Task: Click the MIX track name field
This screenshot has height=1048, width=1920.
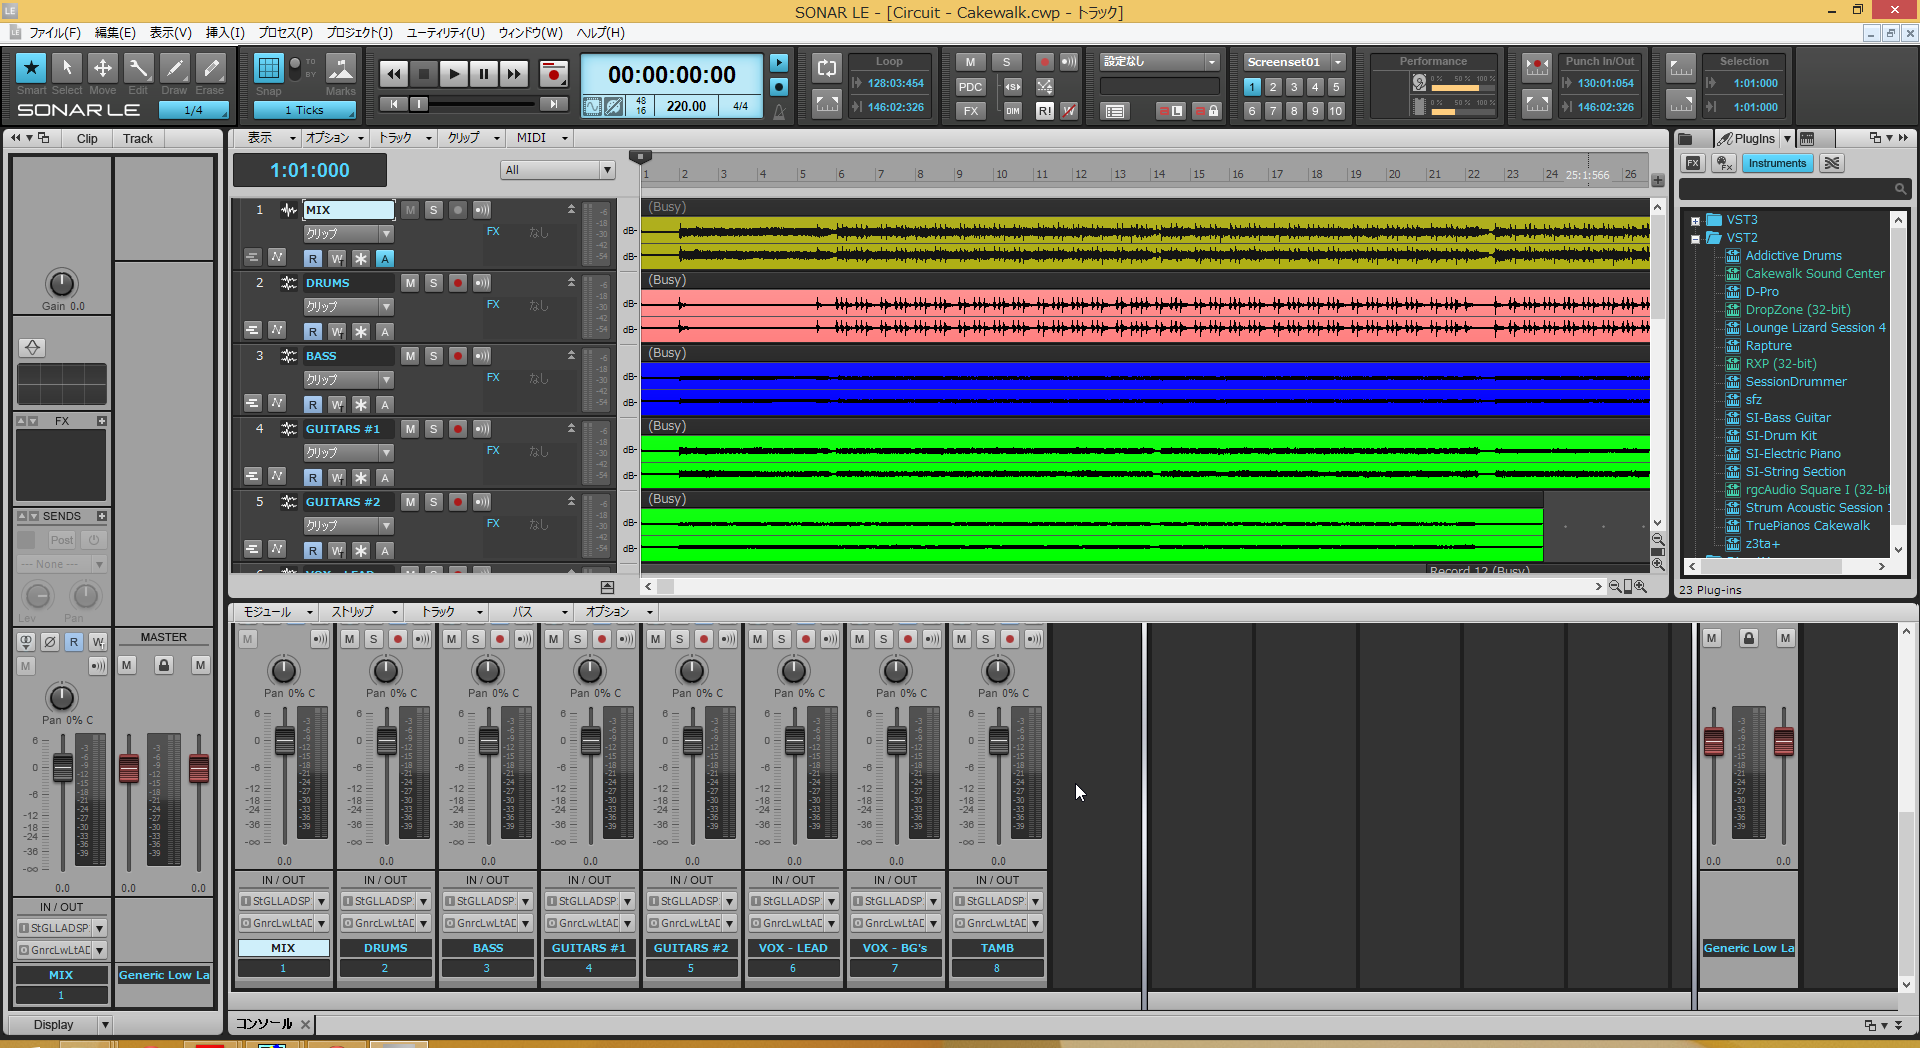Action: point(349,210)
